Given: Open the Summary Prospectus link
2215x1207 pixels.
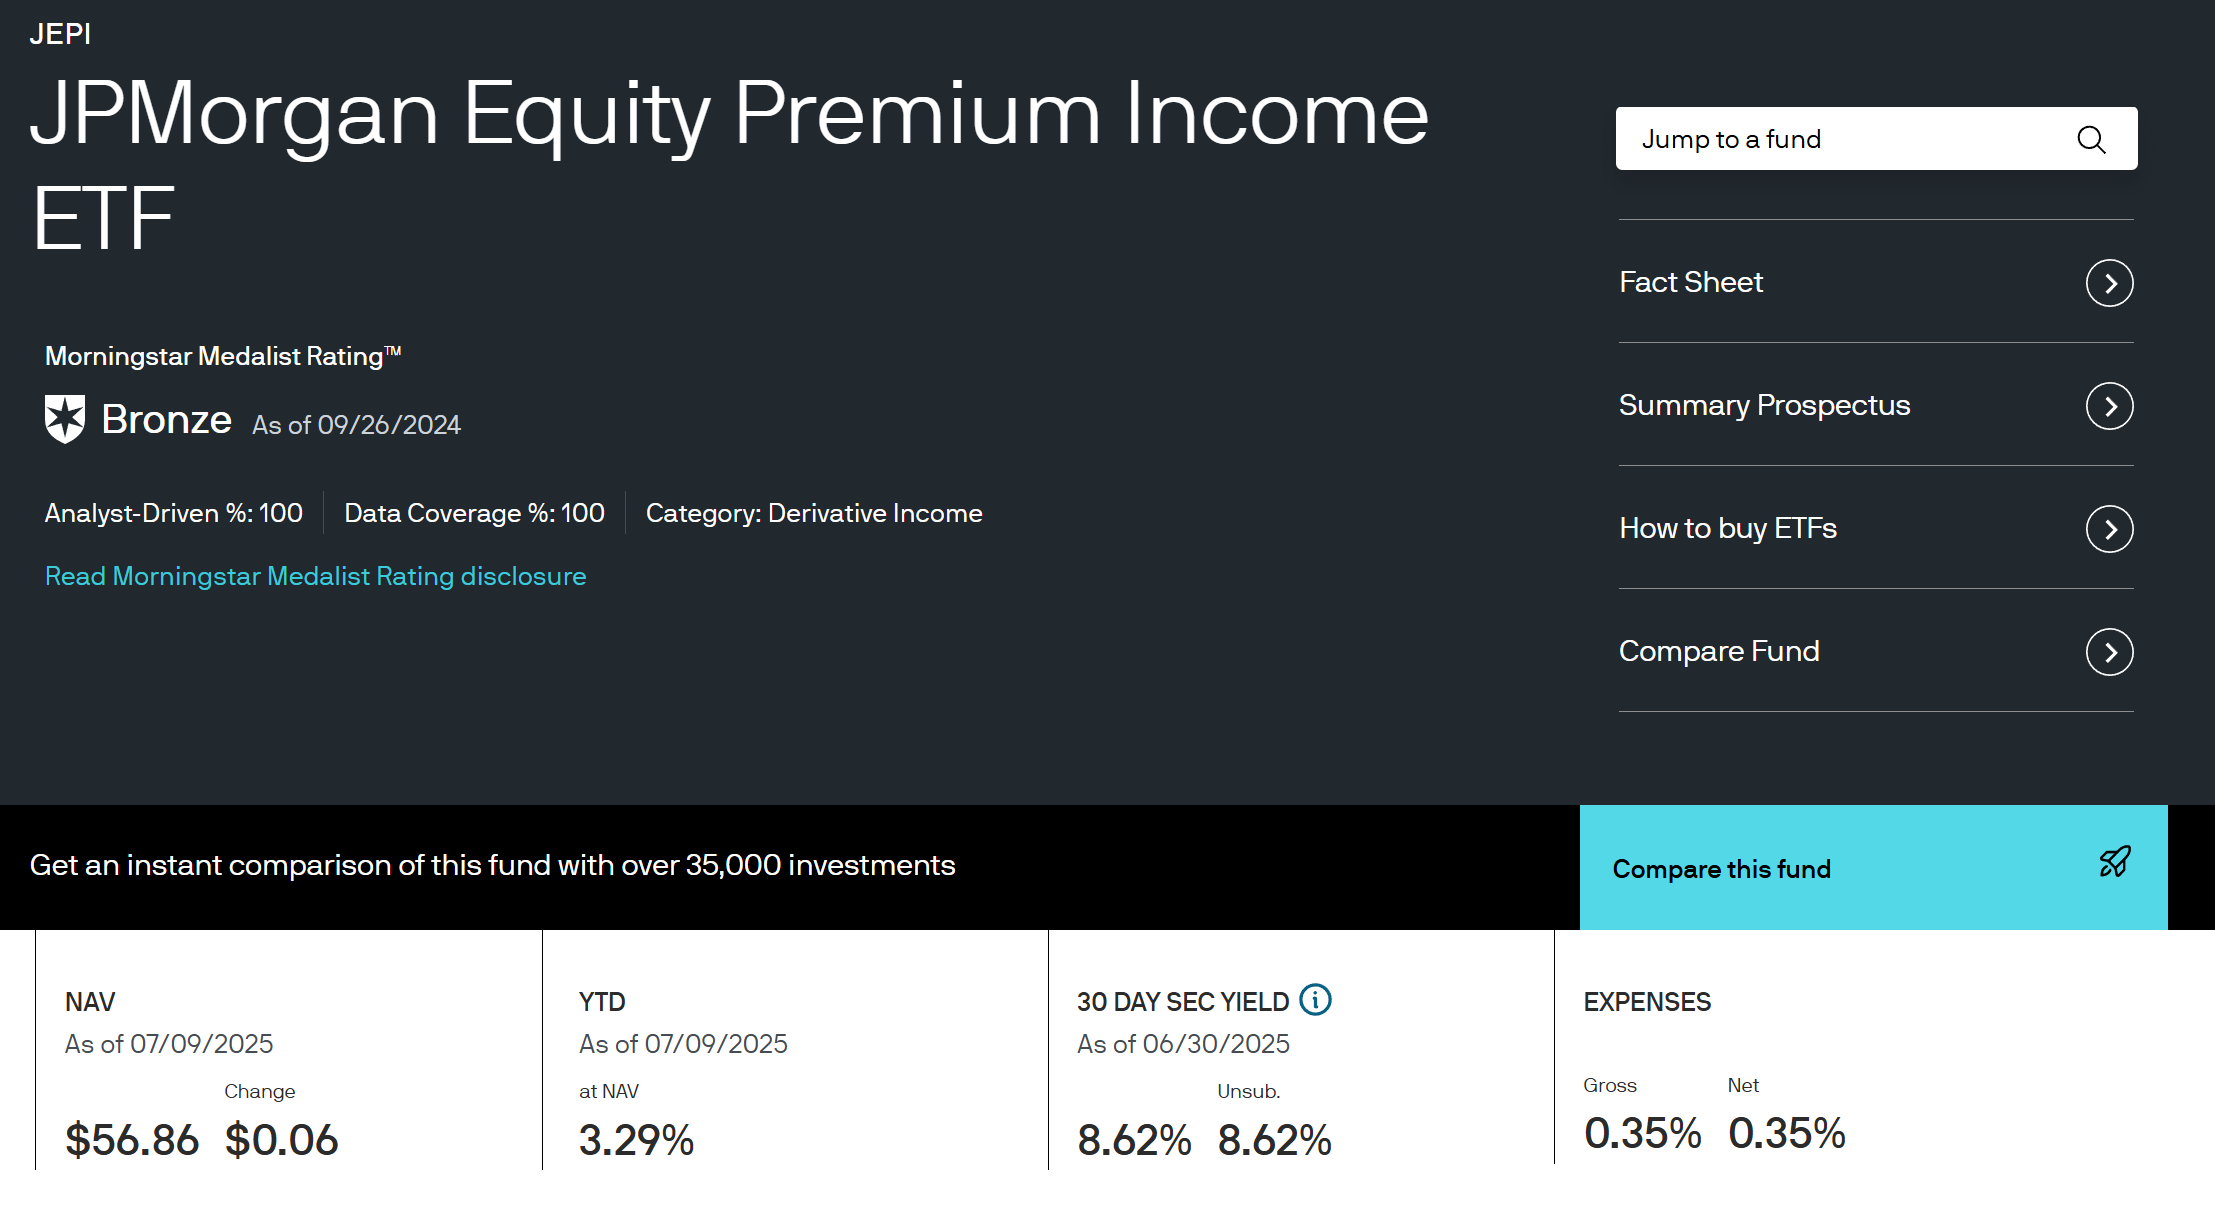Looking at the screenshot, I should pos(1764,405).
